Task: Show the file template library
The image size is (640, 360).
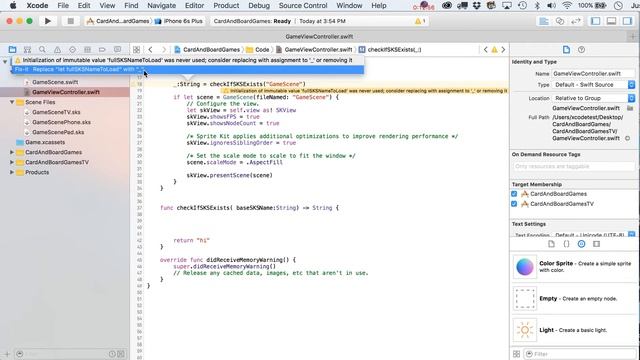Action: coord(551,244)
